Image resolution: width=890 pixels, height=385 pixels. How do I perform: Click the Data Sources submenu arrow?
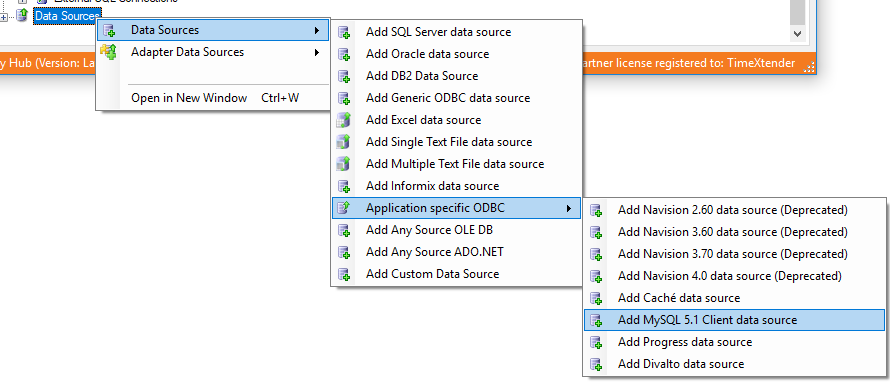pos(317,31)
